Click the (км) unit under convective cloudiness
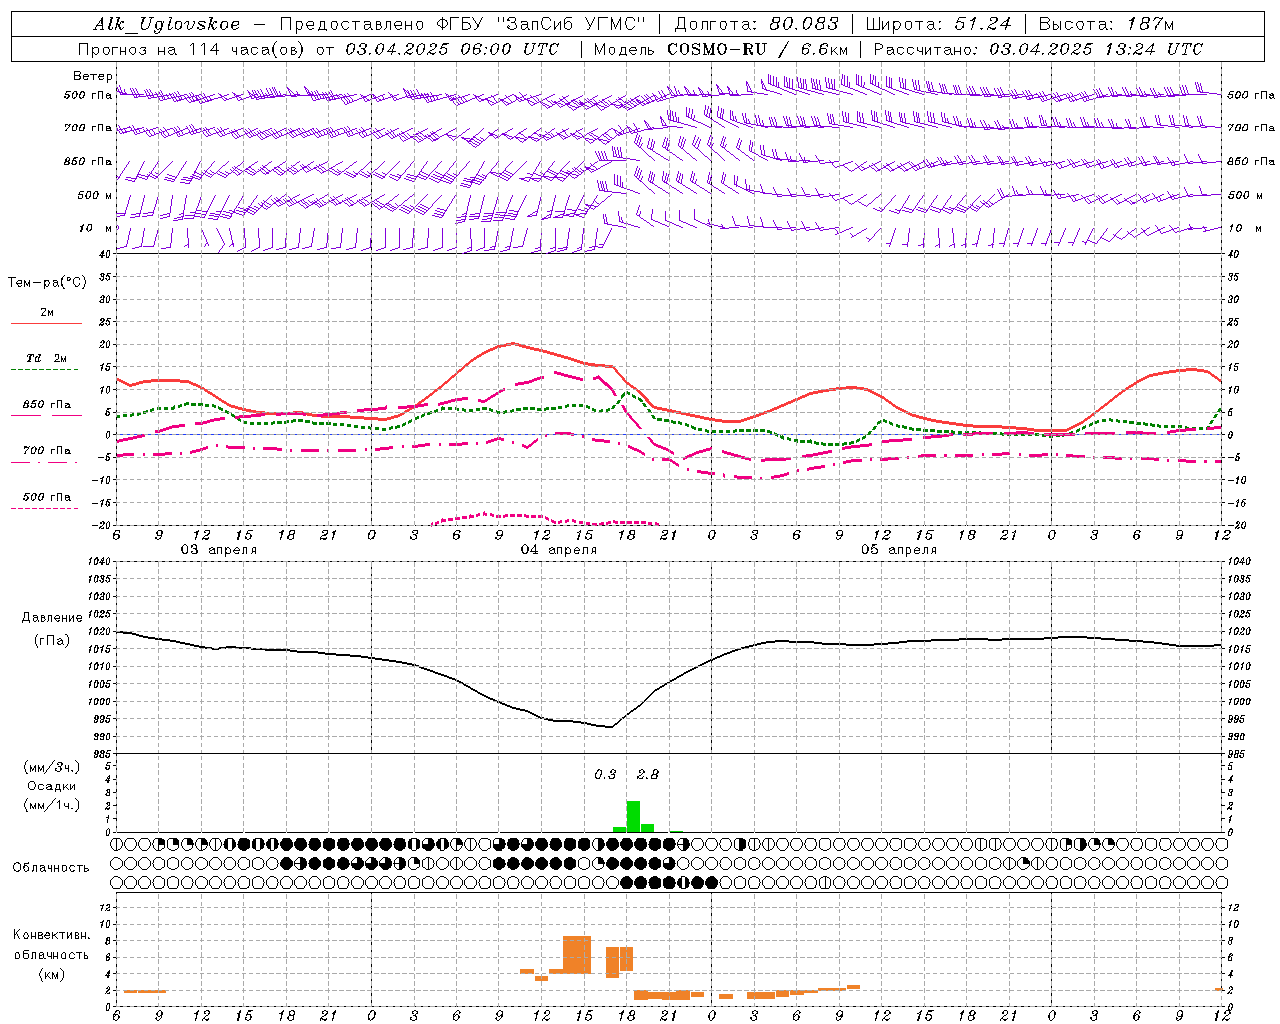Image resolution: width=1280 pixels, height=1024 pixels. 51,974
